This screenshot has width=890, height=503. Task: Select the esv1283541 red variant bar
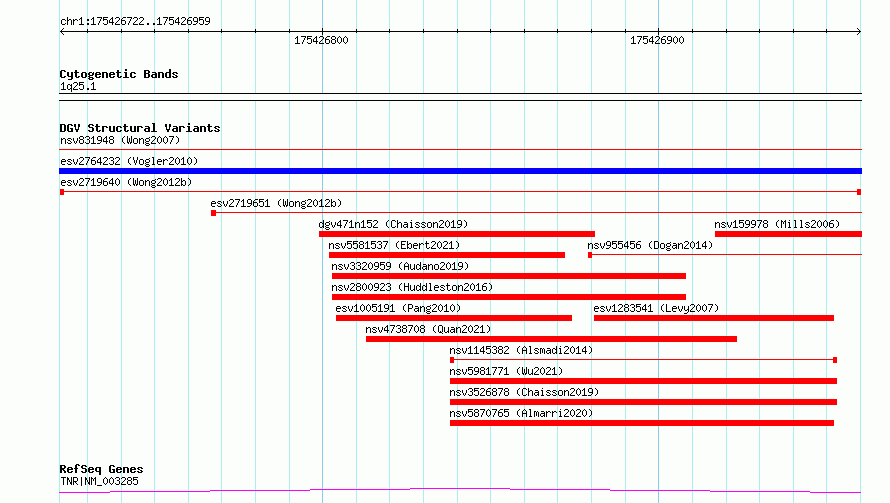[x=713, y=318]
